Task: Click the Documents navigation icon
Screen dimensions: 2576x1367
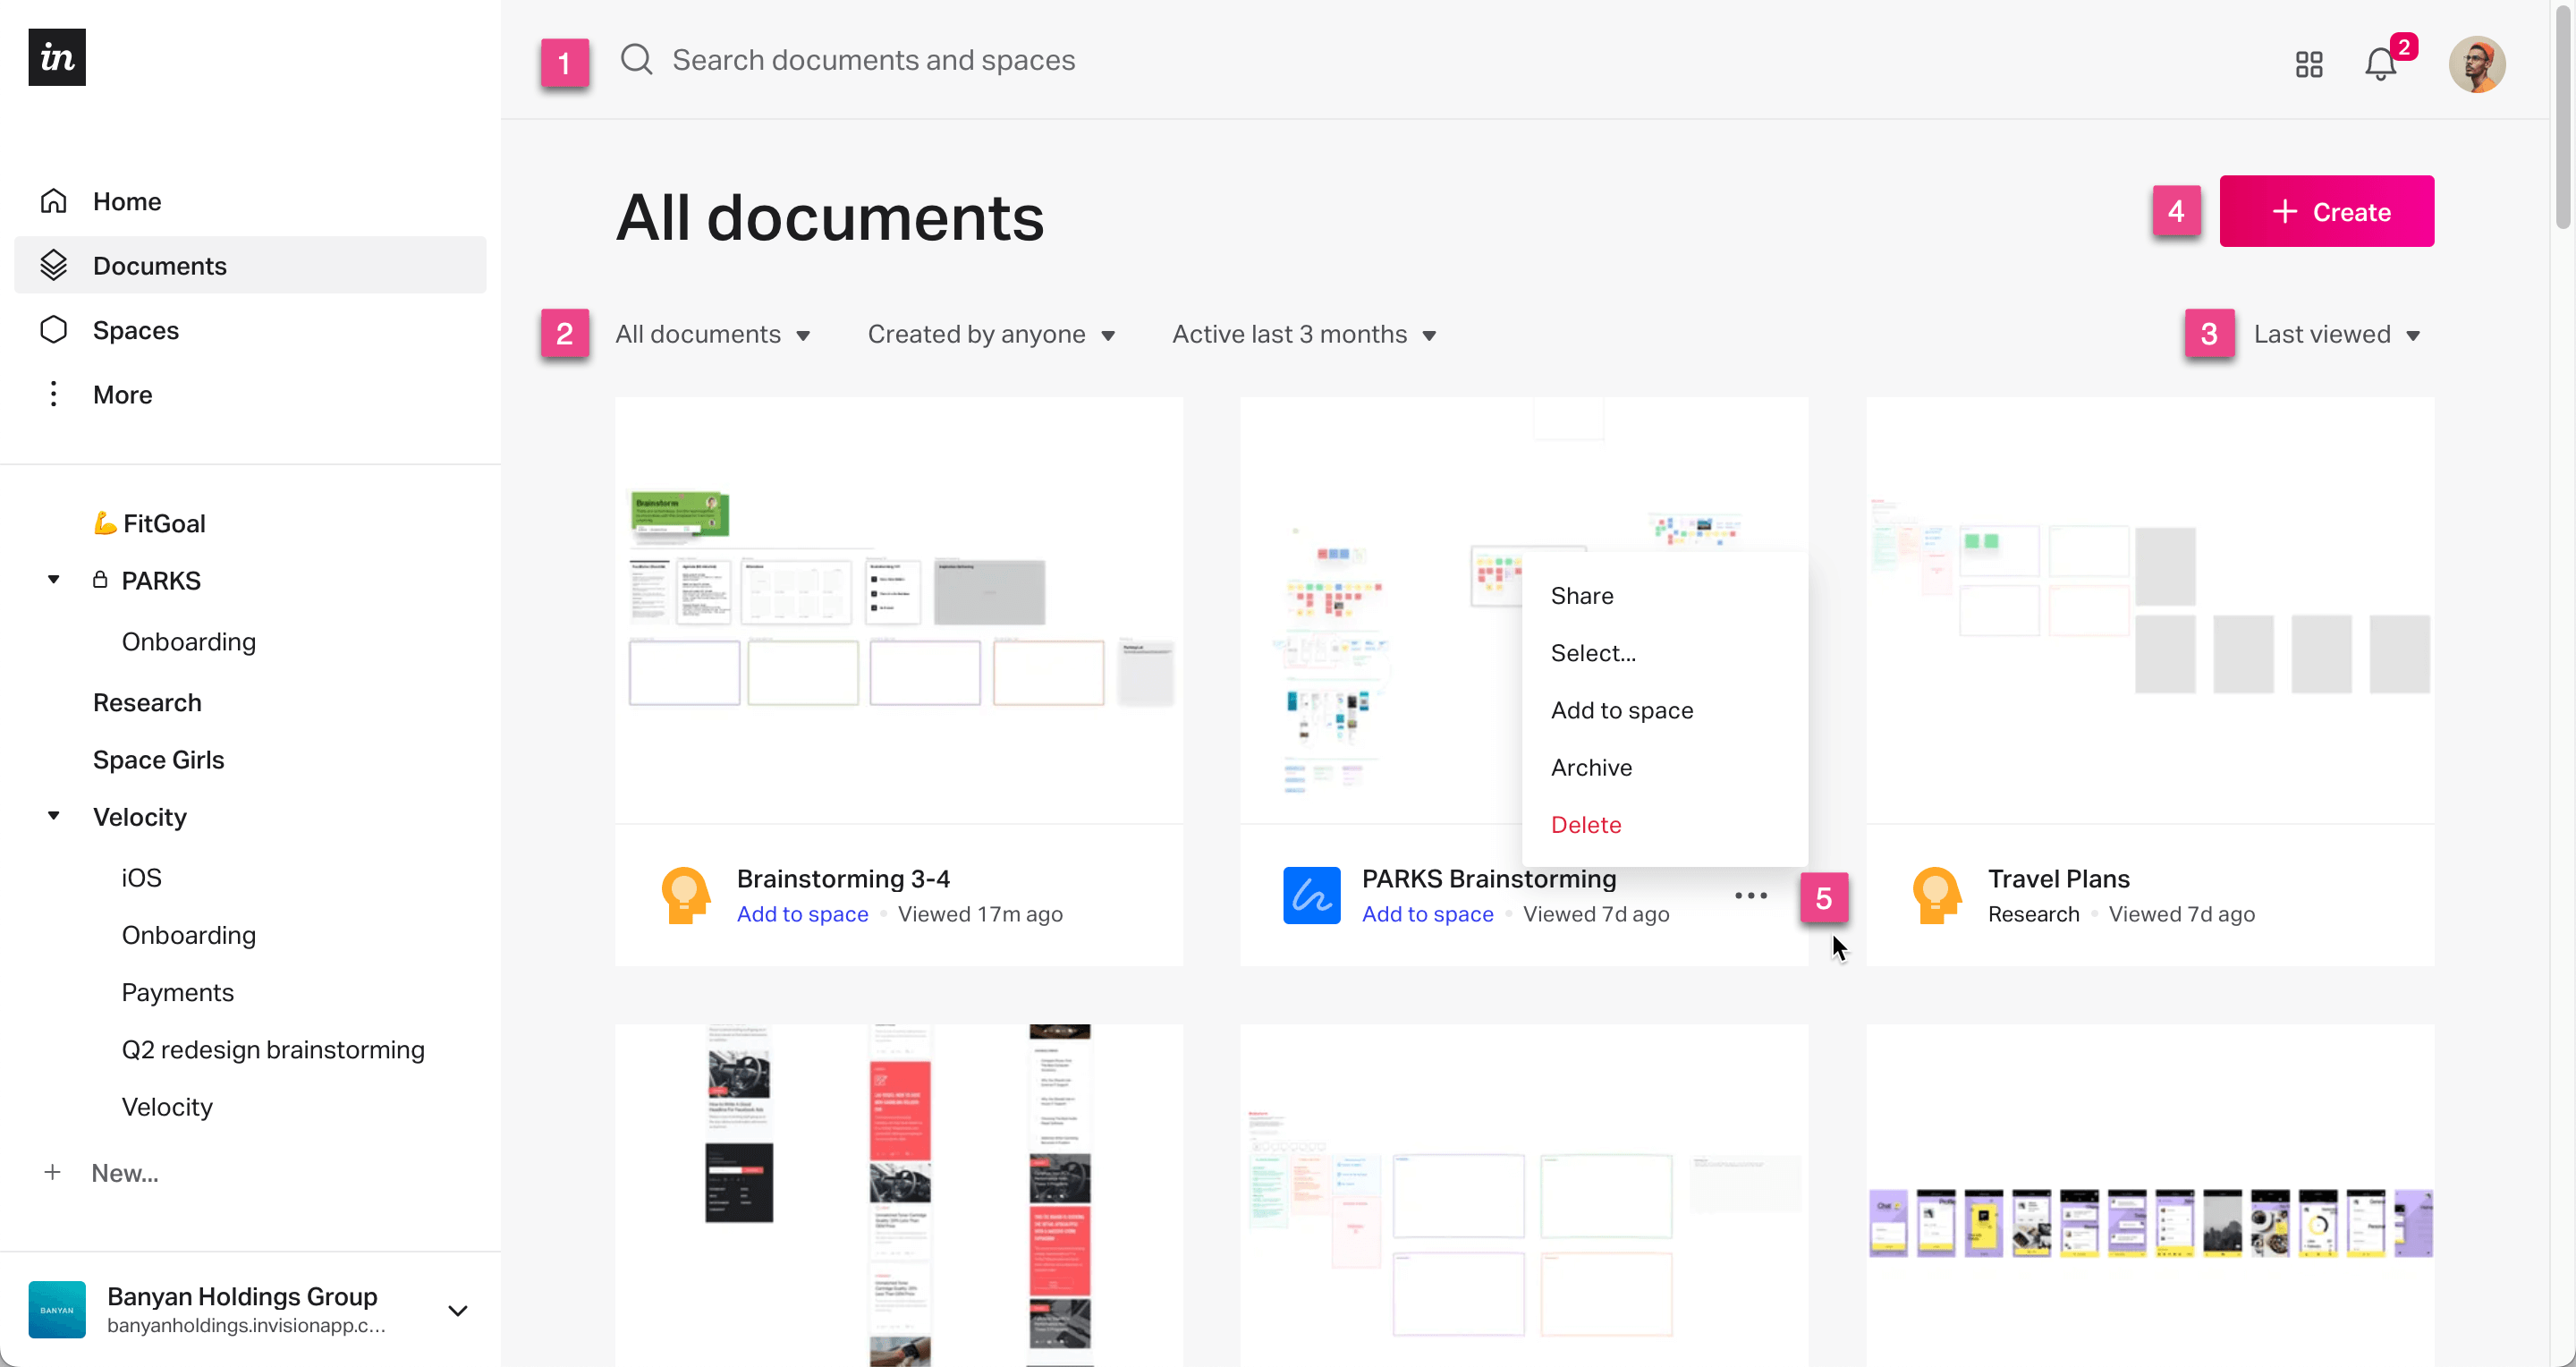Action: 53,264
